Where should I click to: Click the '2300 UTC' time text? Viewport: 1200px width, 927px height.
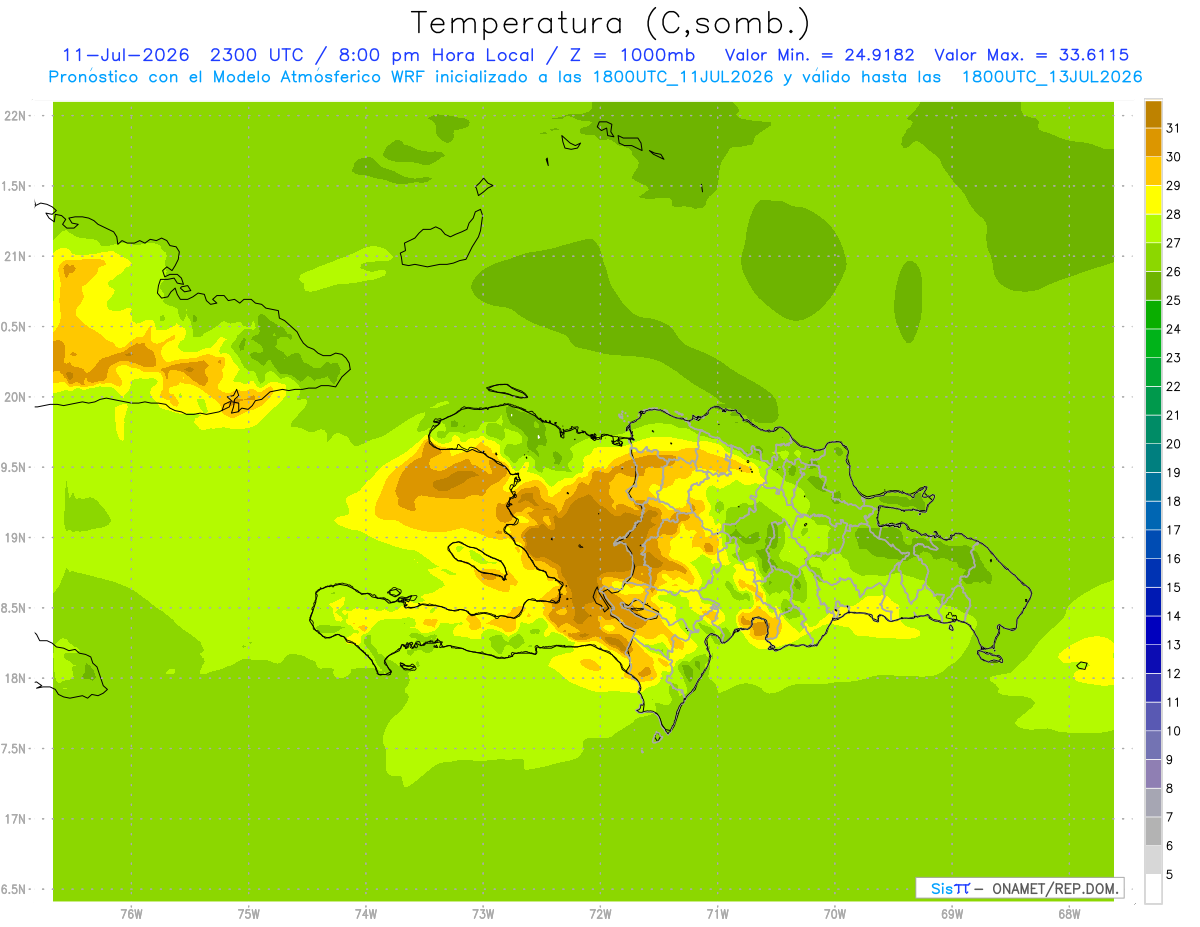[x=256, y=55]
